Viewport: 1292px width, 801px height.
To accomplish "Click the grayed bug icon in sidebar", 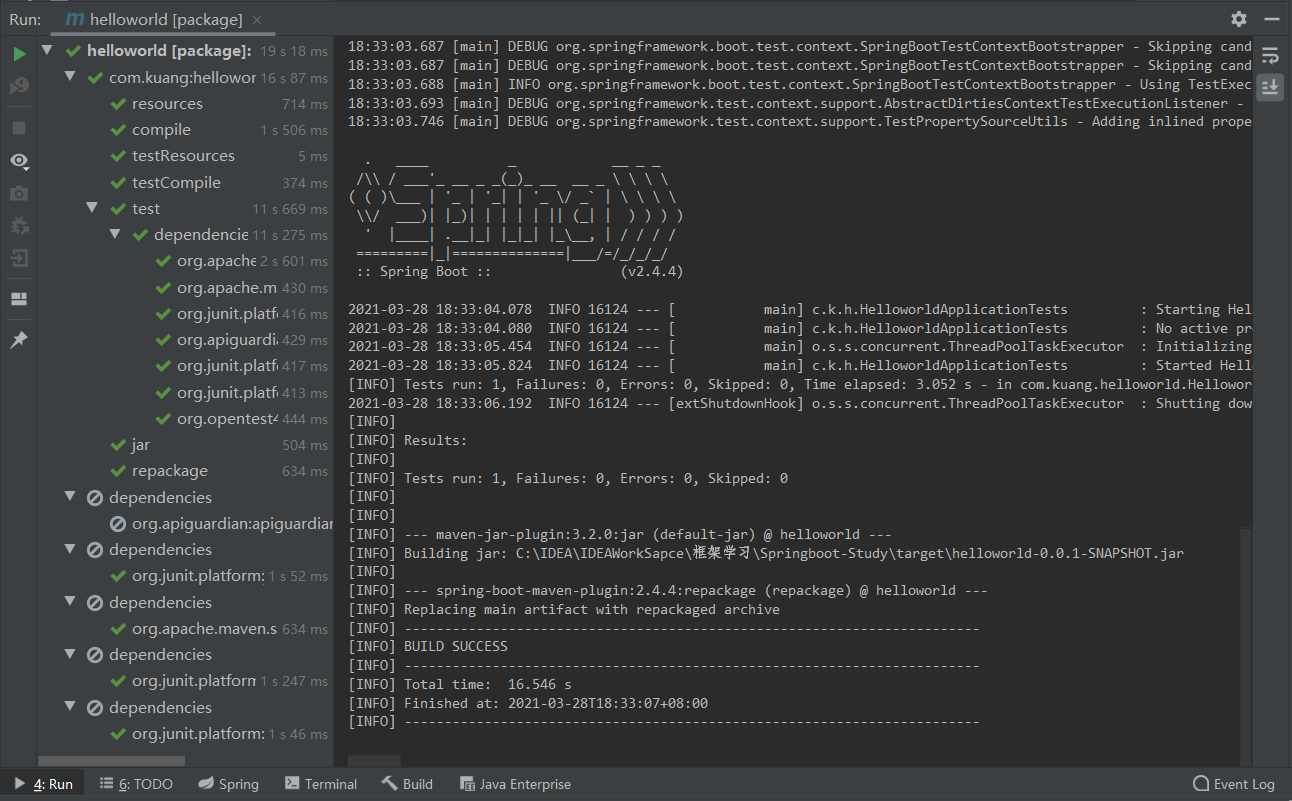I will (19, 227).
